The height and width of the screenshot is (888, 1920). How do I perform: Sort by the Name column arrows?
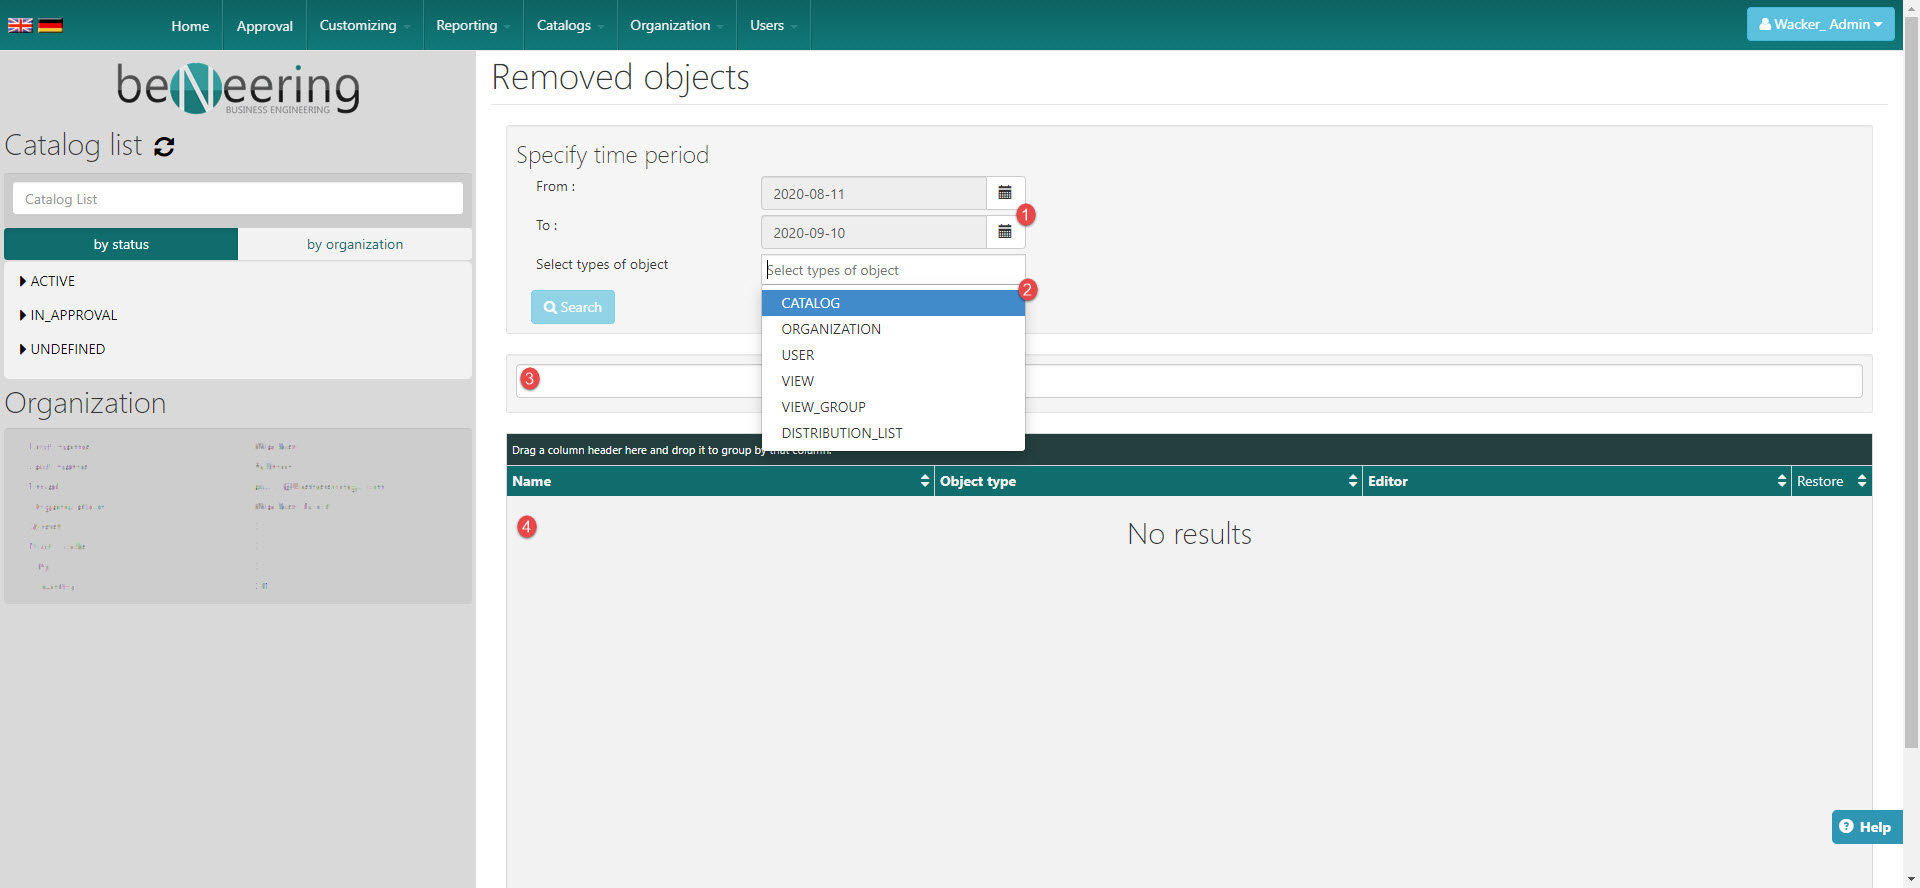924,481
